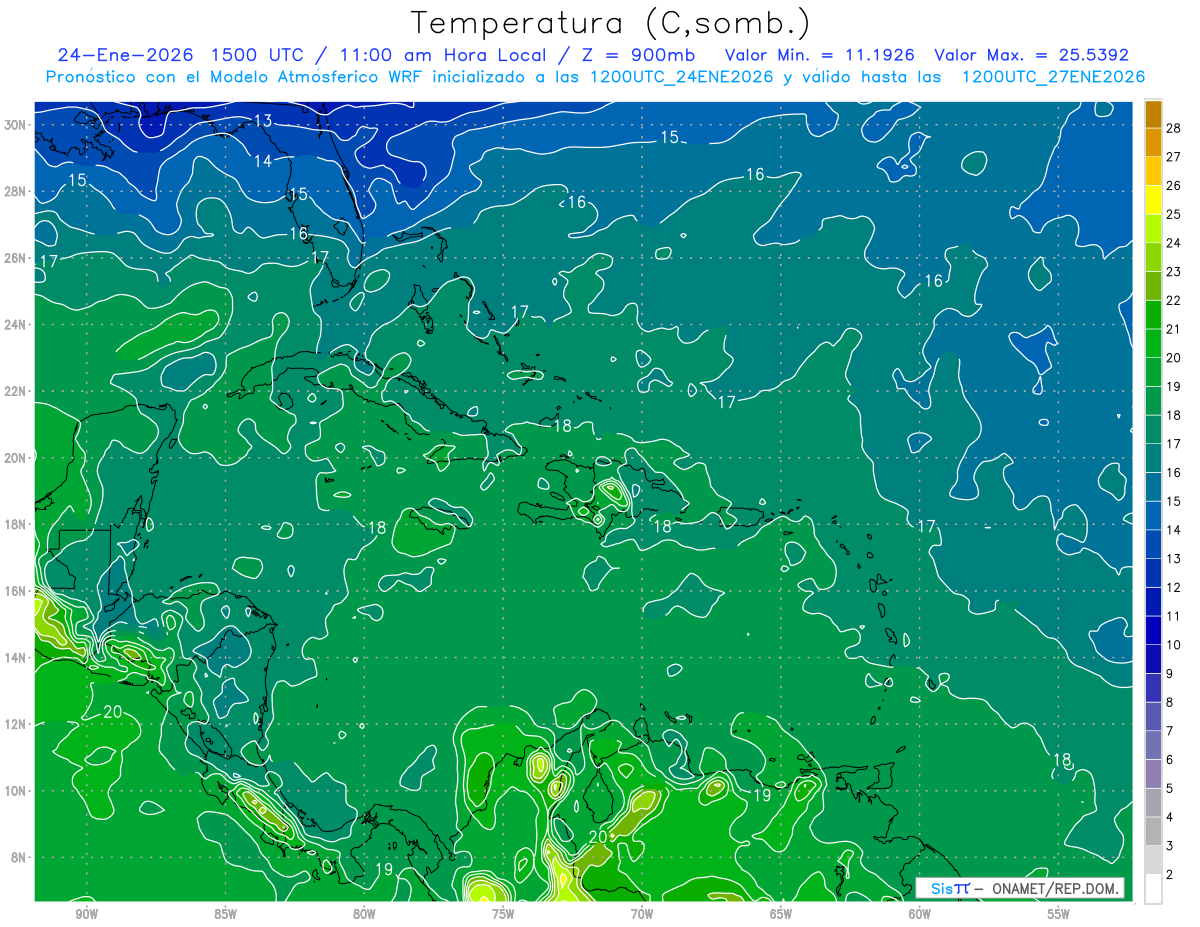This screenshot has height=927, width=1200.
Task: Click the '14N' latitude label
Action: pyautogui.click(x=15, y=657)
